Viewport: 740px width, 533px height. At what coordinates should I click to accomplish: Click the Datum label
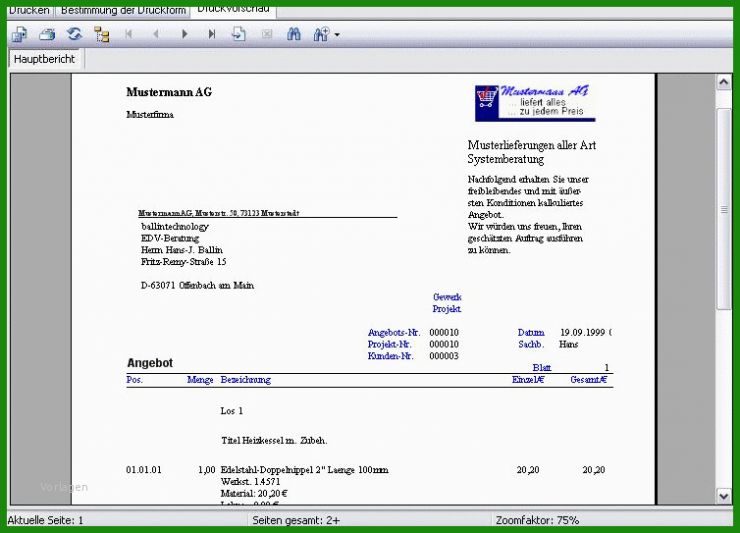[531, 332]
